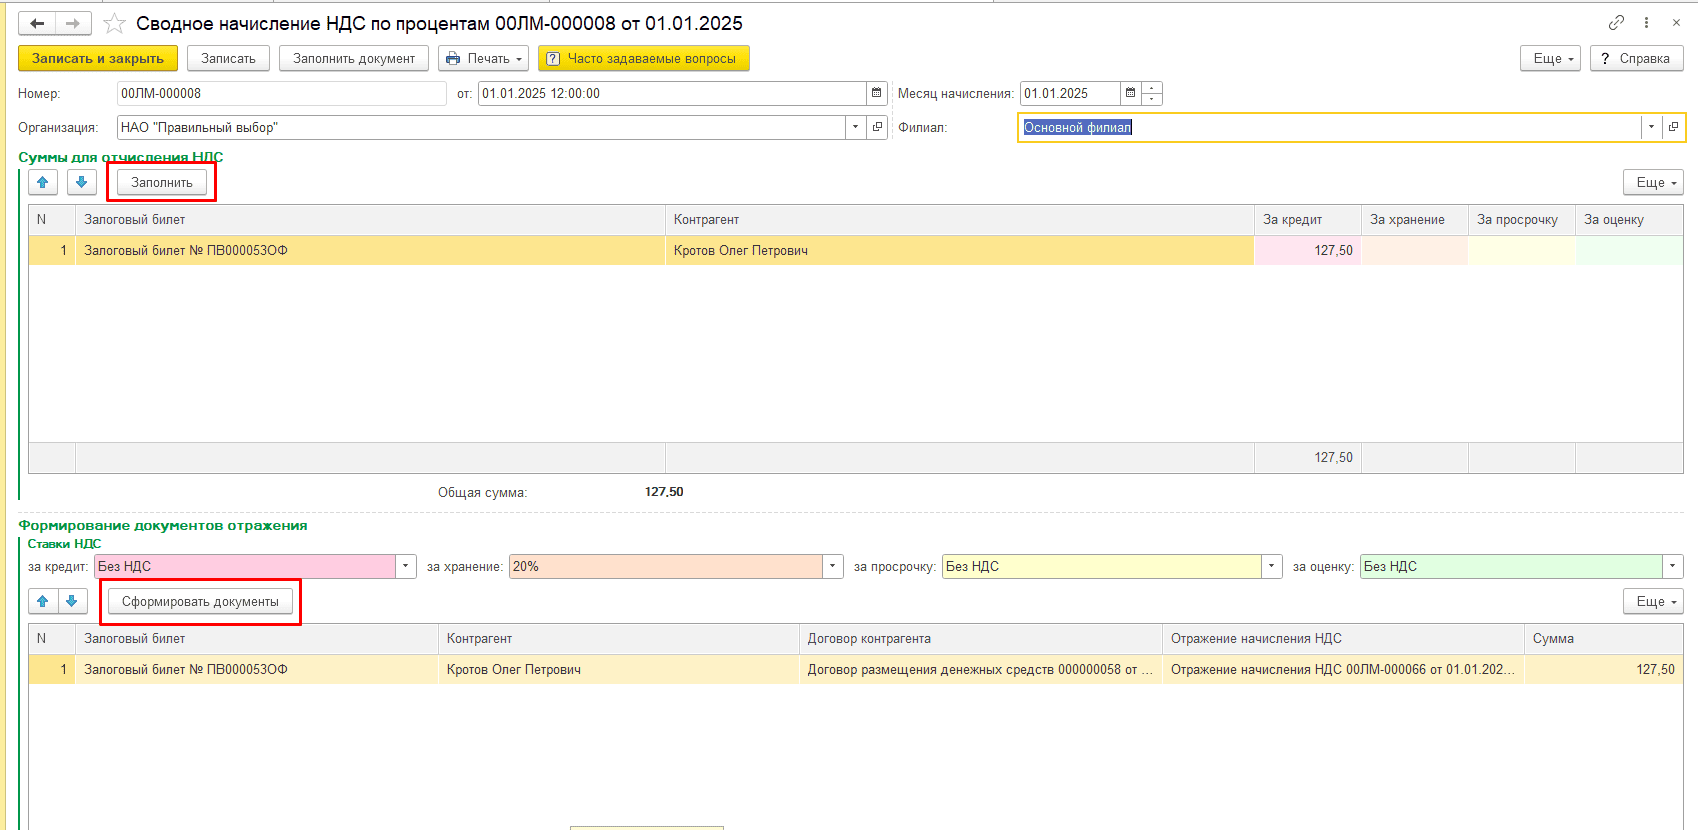Click Сформировать документы button

200,601
